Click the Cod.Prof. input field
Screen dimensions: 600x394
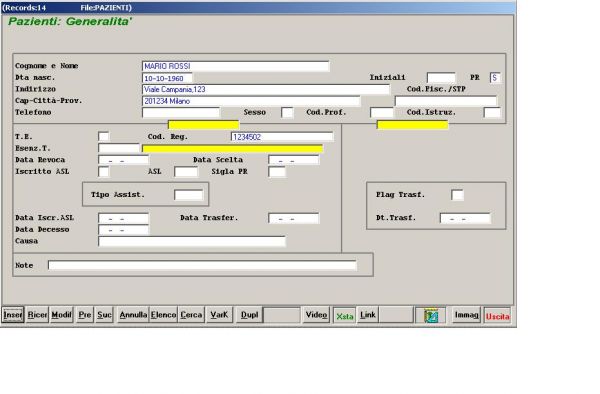[382, 112]
